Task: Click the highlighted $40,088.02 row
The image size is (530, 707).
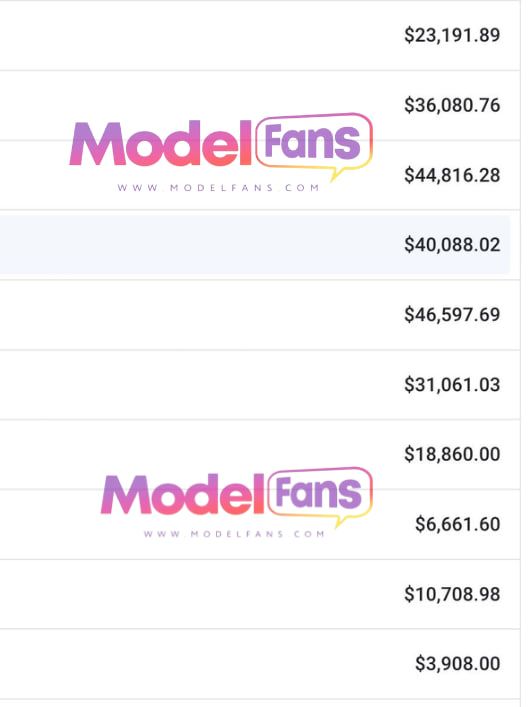Action: tap(255, 244)
